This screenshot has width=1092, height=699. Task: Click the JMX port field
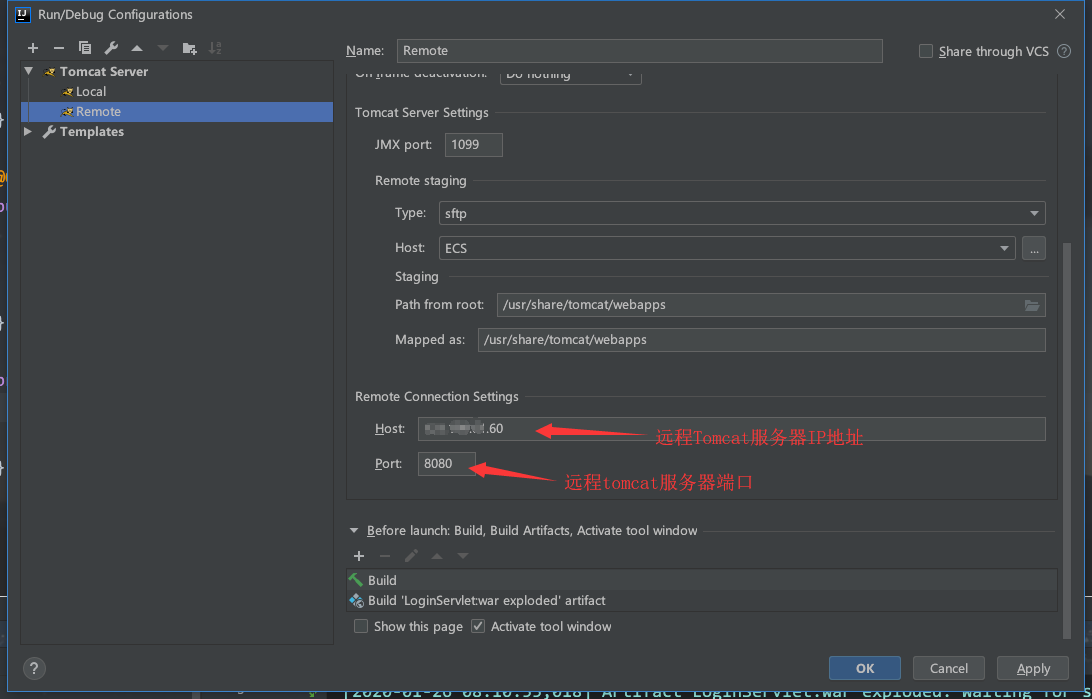point(474,145)
